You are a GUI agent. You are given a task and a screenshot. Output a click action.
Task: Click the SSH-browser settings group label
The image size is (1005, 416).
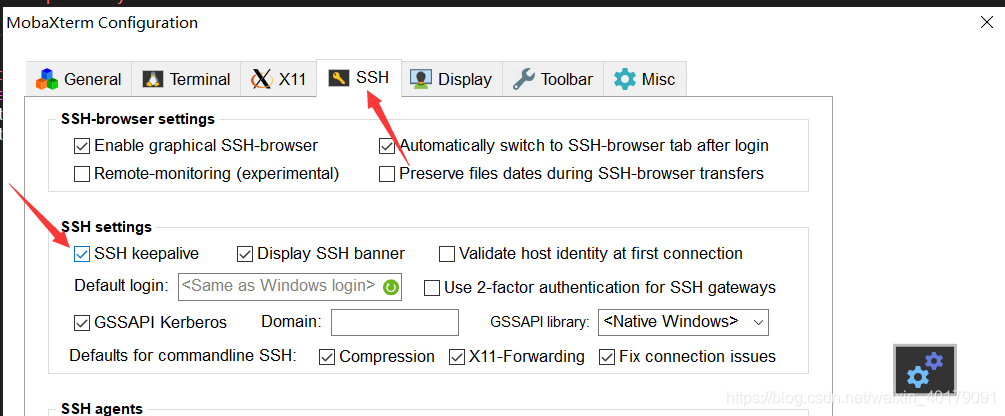pos(138,119)
